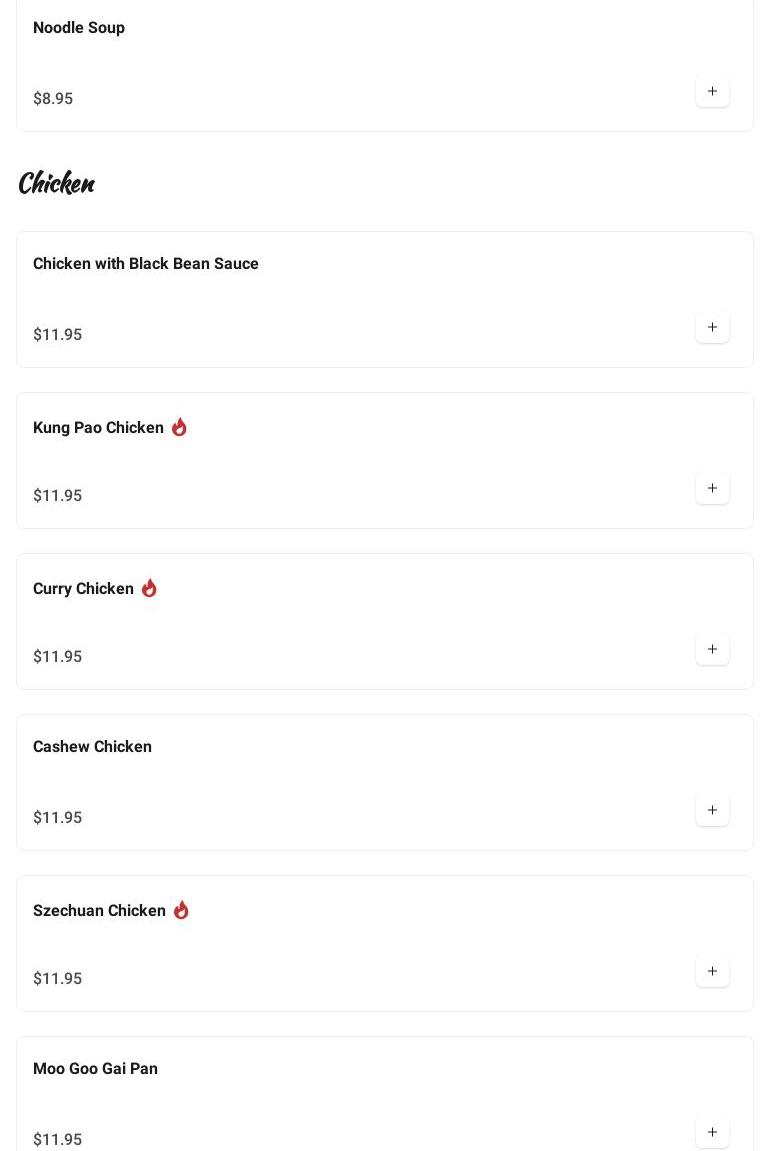Add Kung Pao Chicken to cart
The image size is (770, 1151).
tap(712, 488)
